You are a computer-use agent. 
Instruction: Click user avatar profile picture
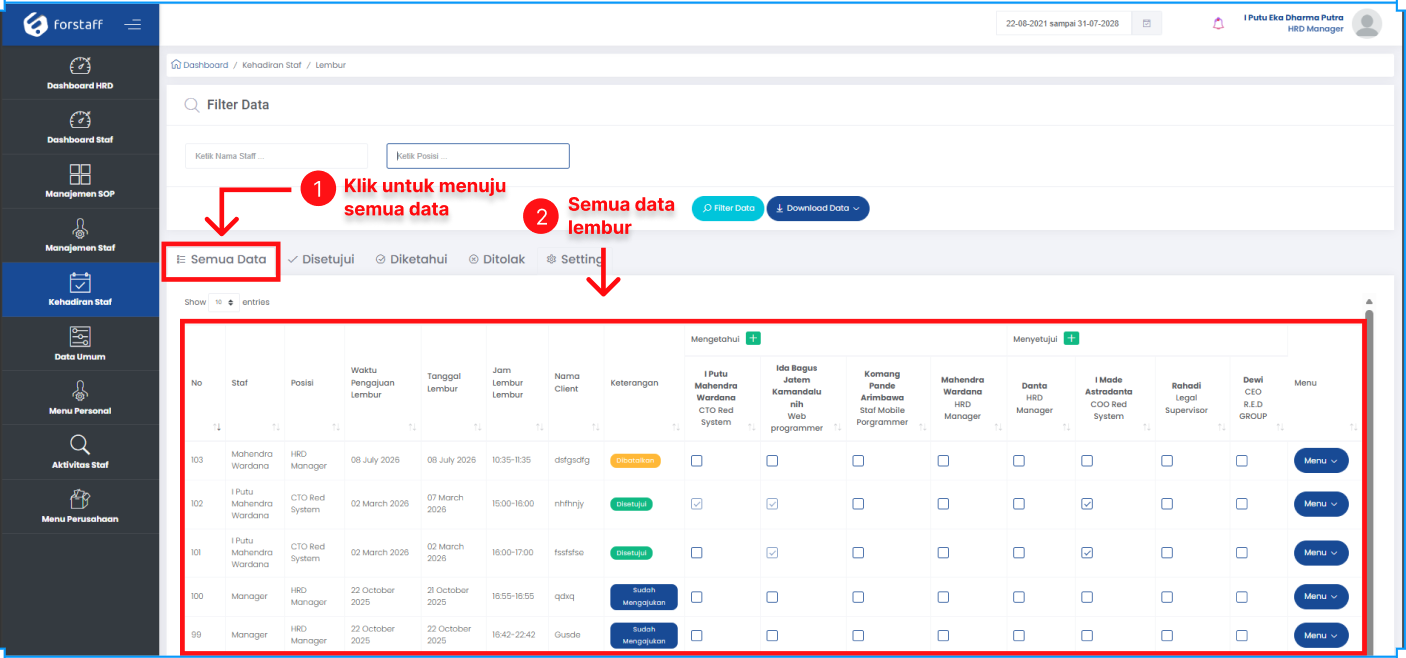click(x=1366, y=24)
